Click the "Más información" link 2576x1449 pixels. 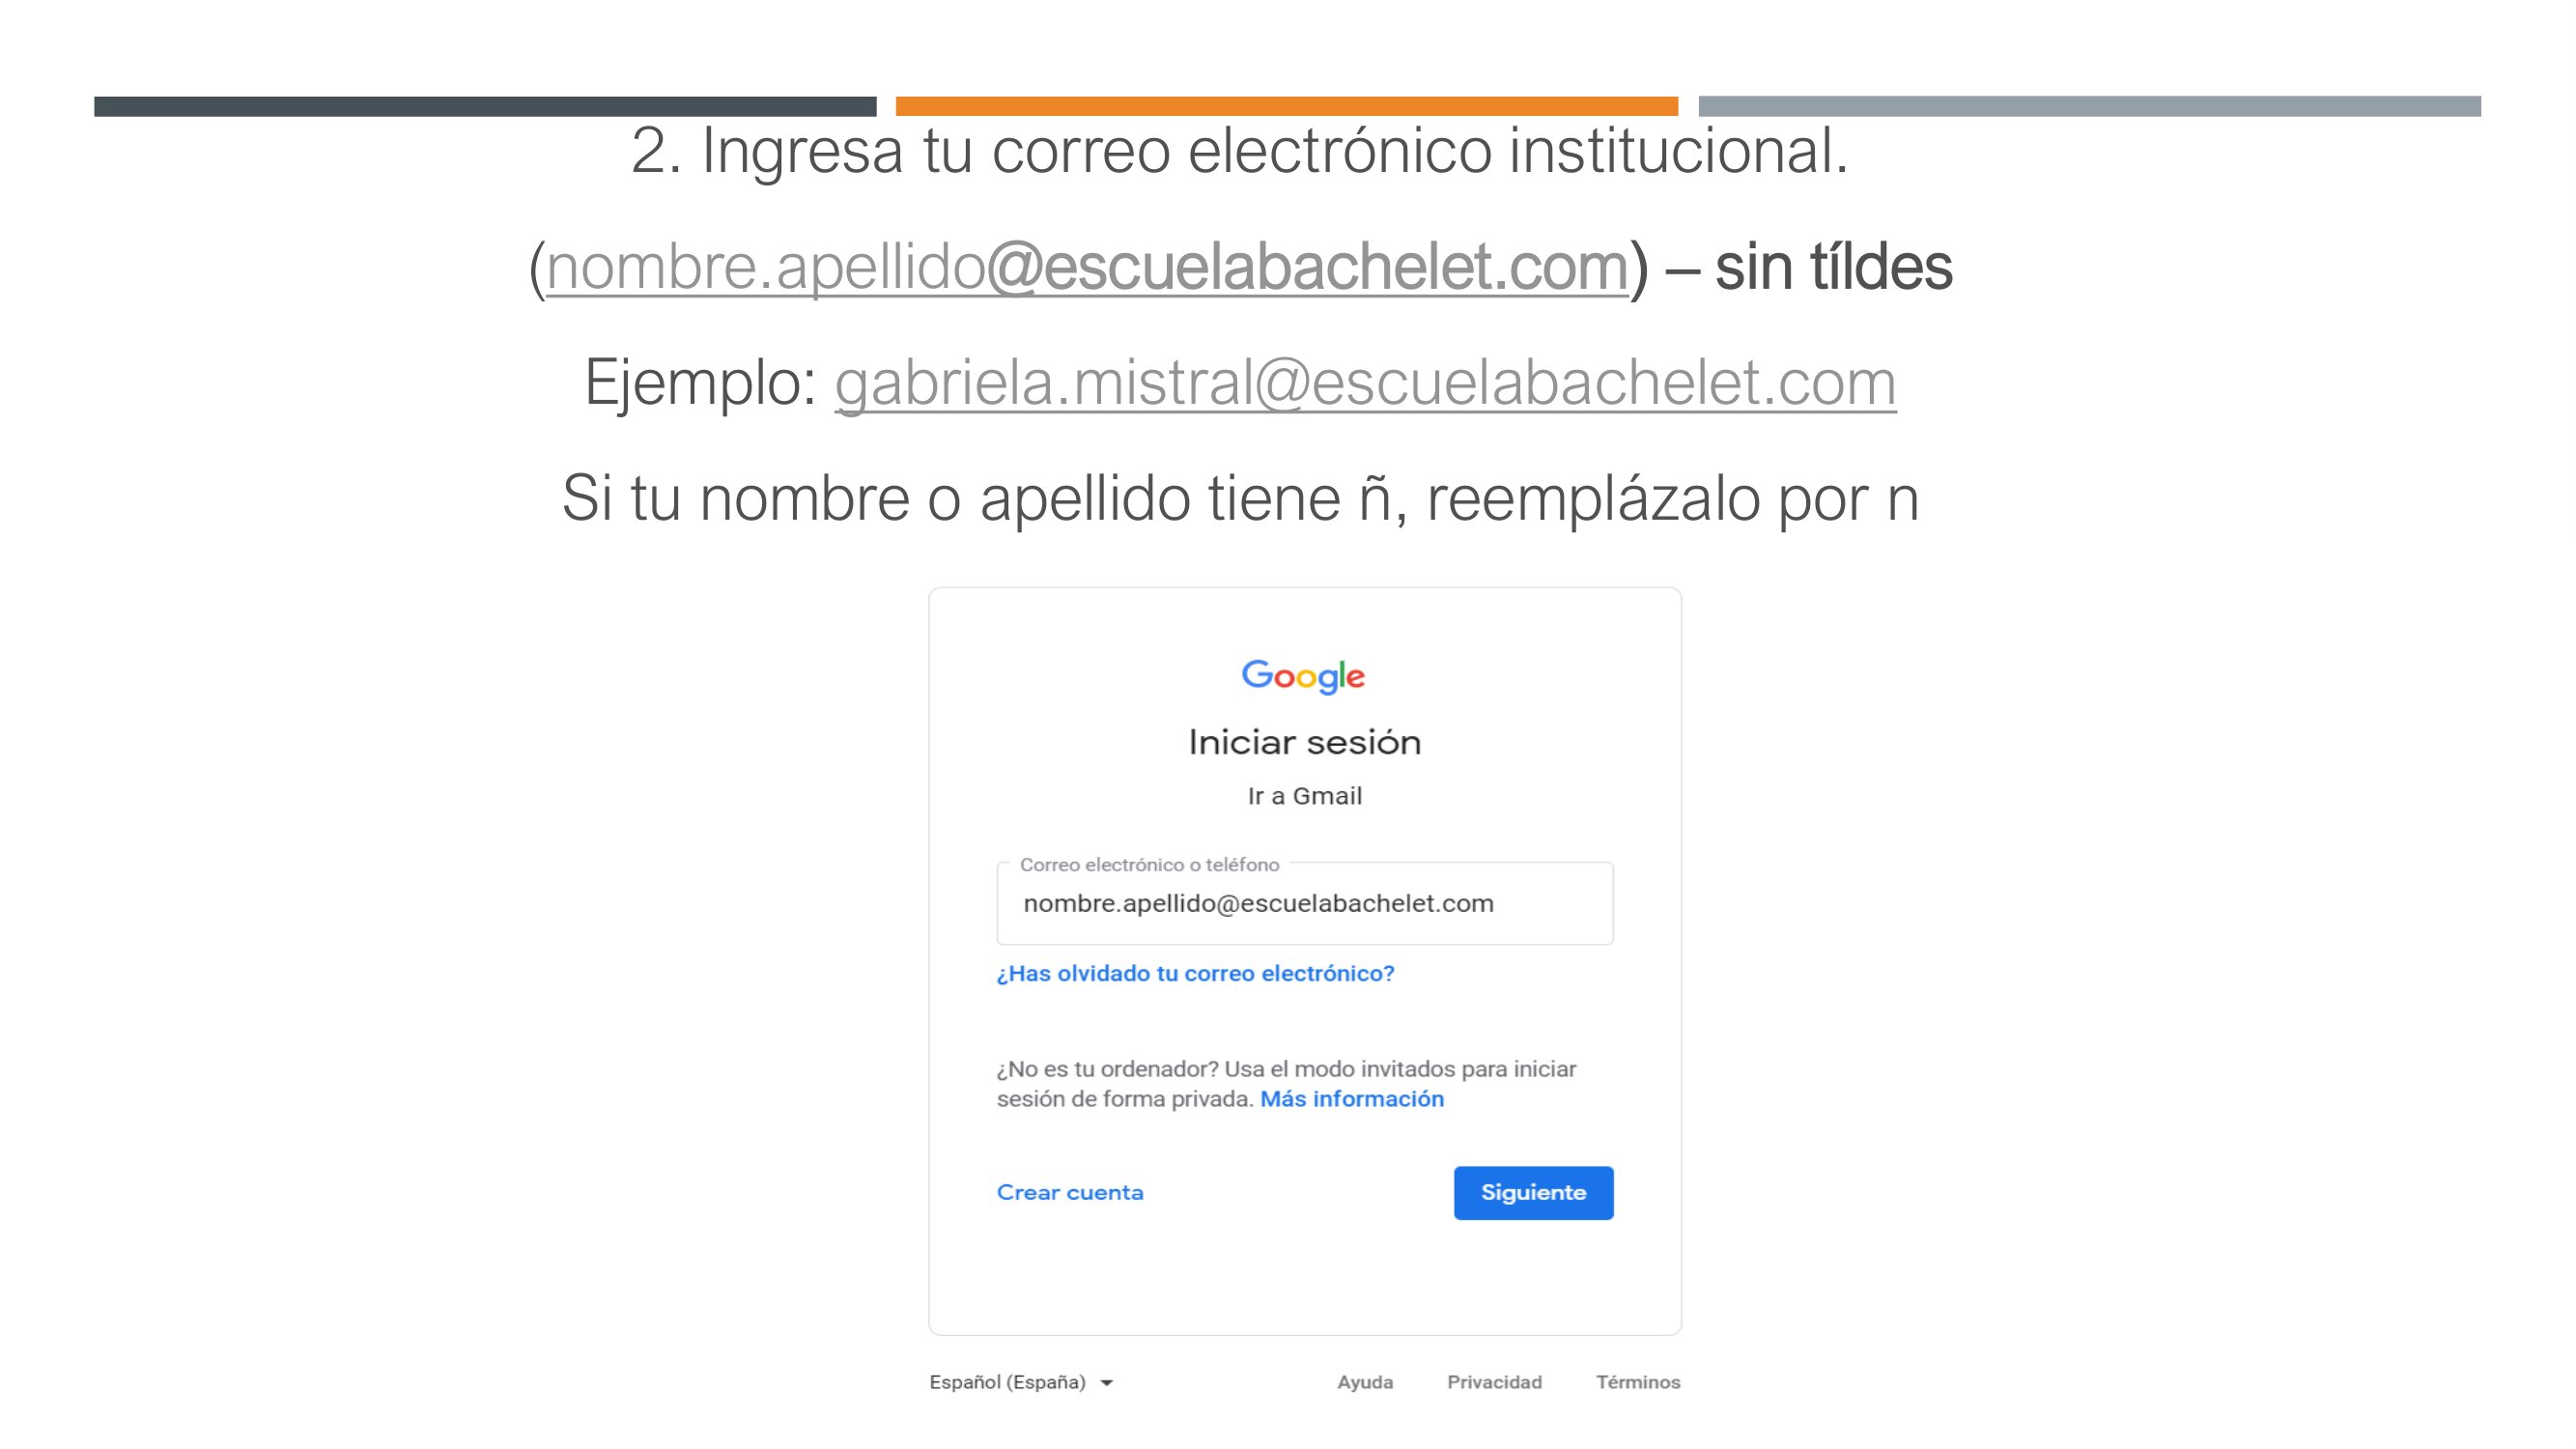point(1351,1099)
